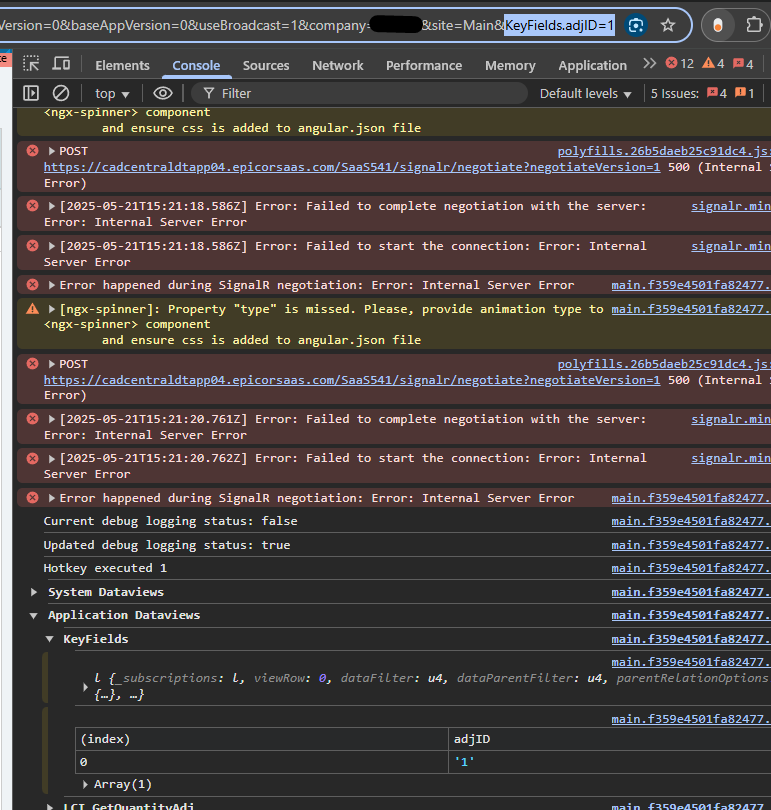Click the red error count badge showing 12
The height and width of the screenshot is (810, 771).
[680, 64]
